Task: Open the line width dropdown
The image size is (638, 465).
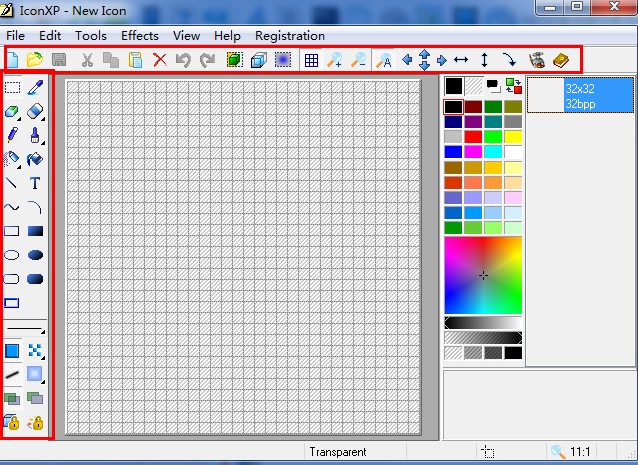Action: click(27, 330)
